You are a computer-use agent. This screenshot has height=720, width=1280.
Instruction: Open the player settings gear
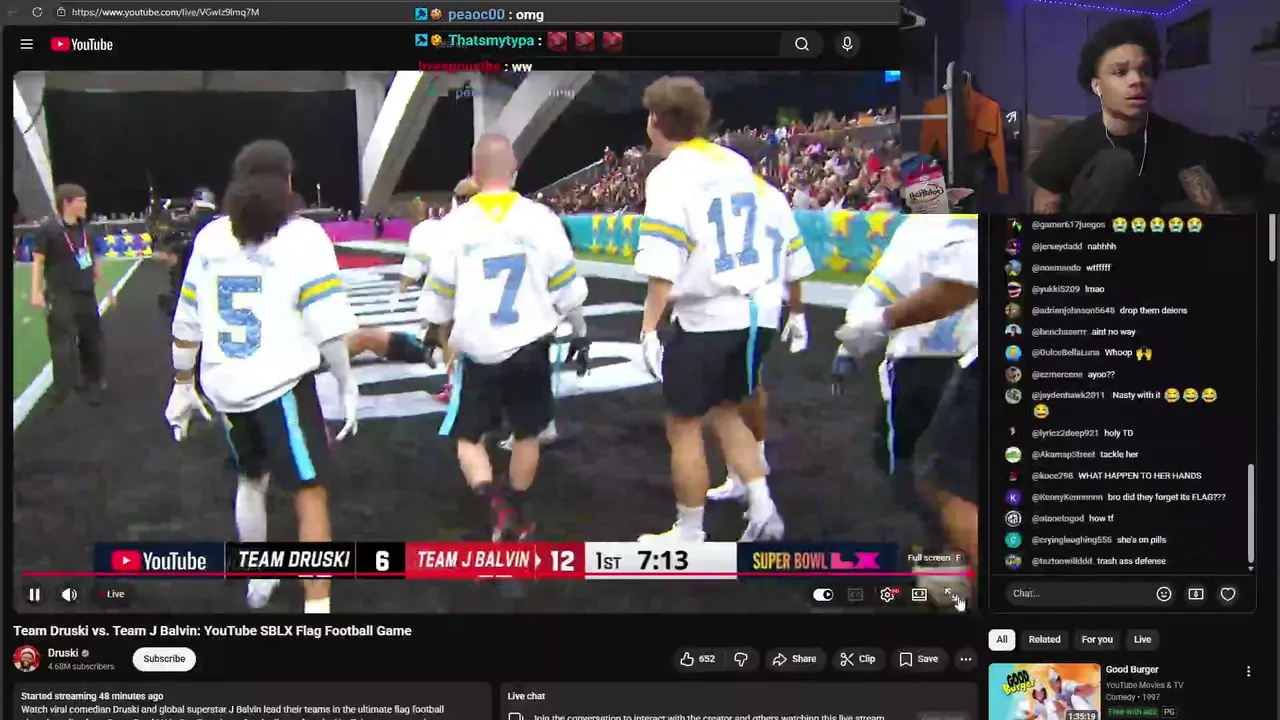tap(887, 594)
